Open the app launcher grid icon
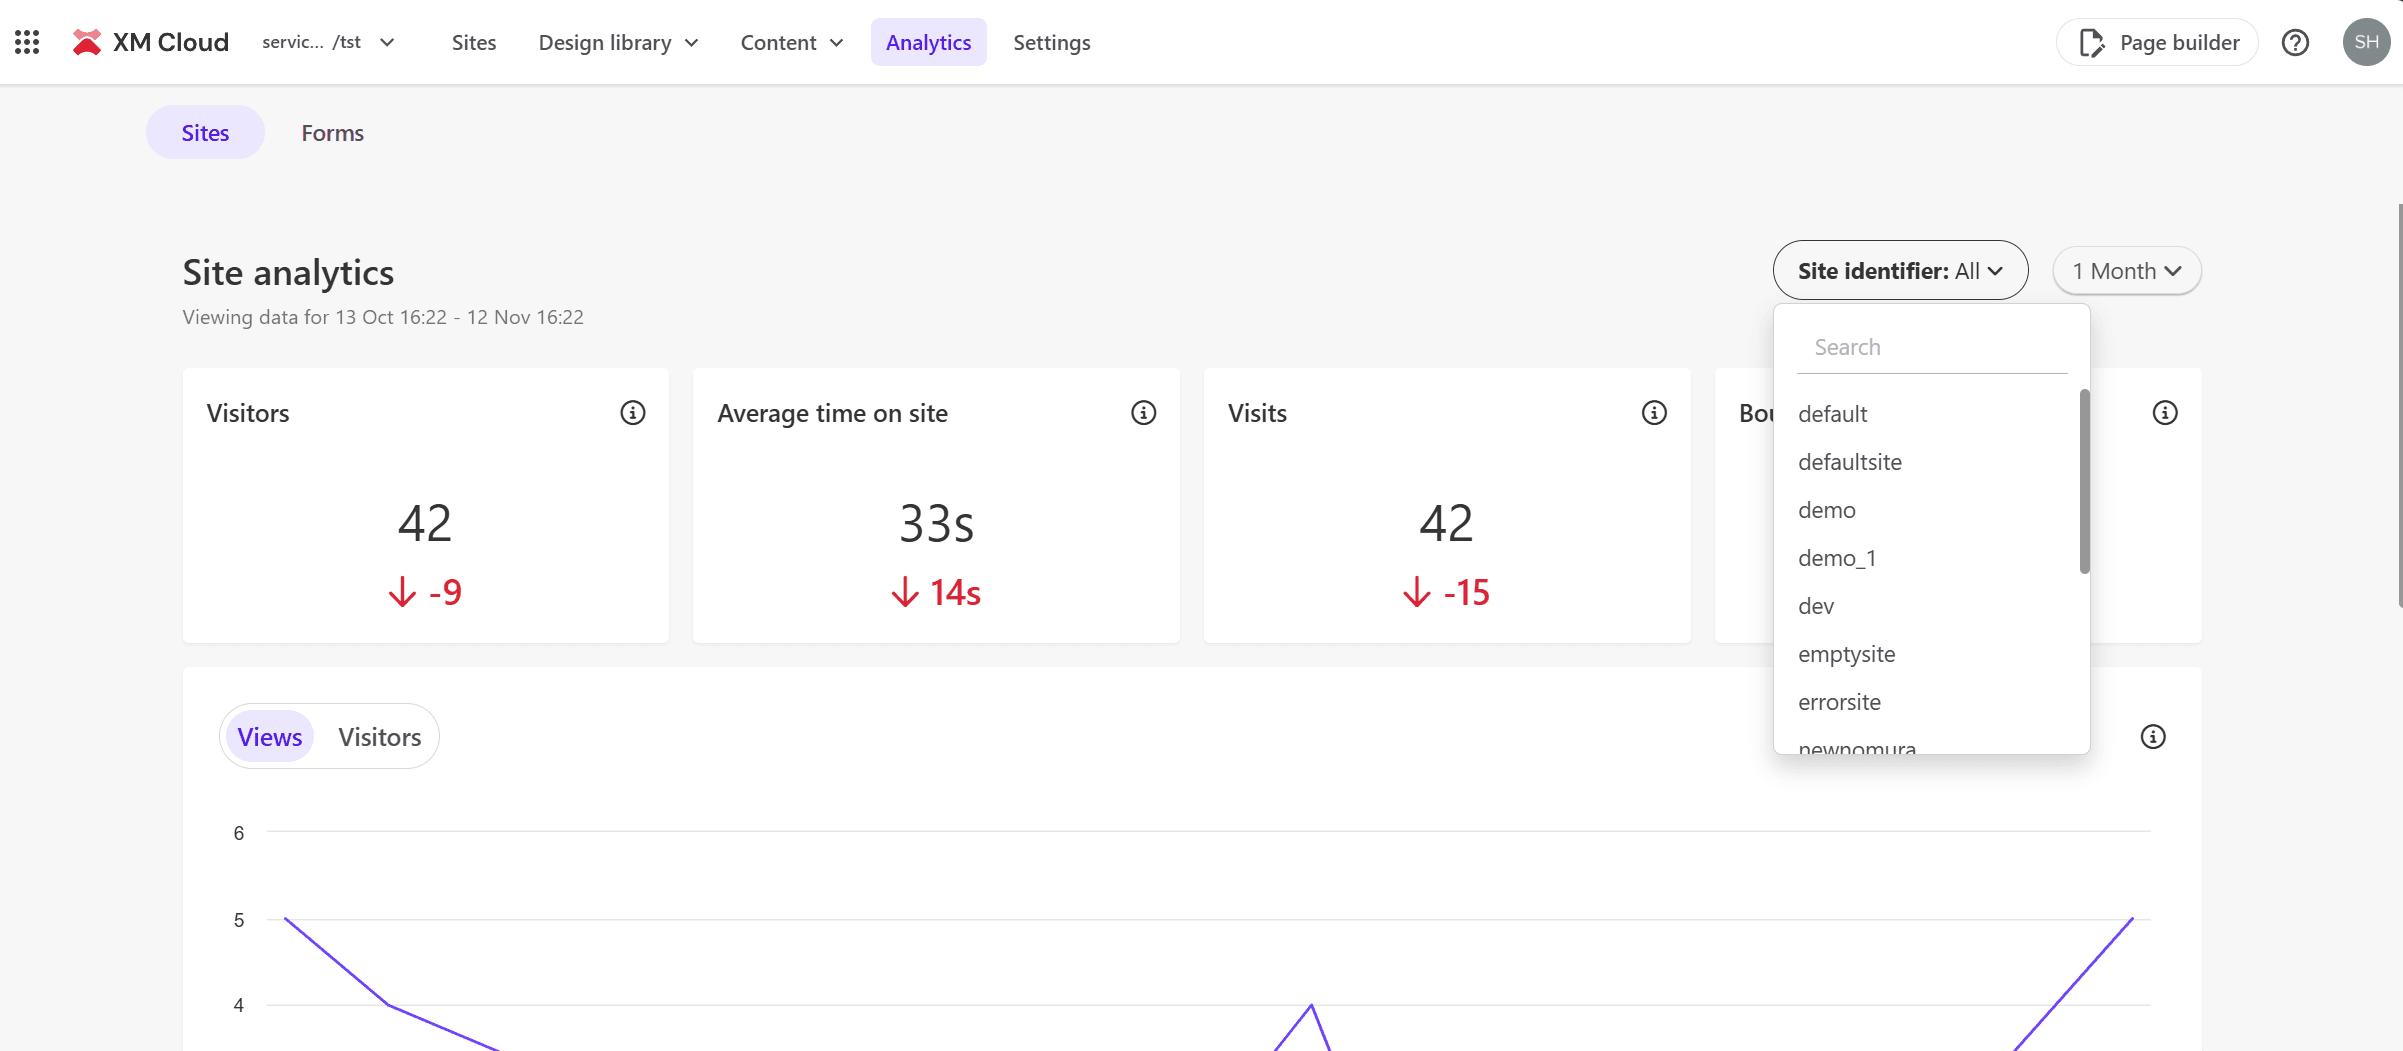The height and width of the screenshot is (1051, 2403). 27,42
